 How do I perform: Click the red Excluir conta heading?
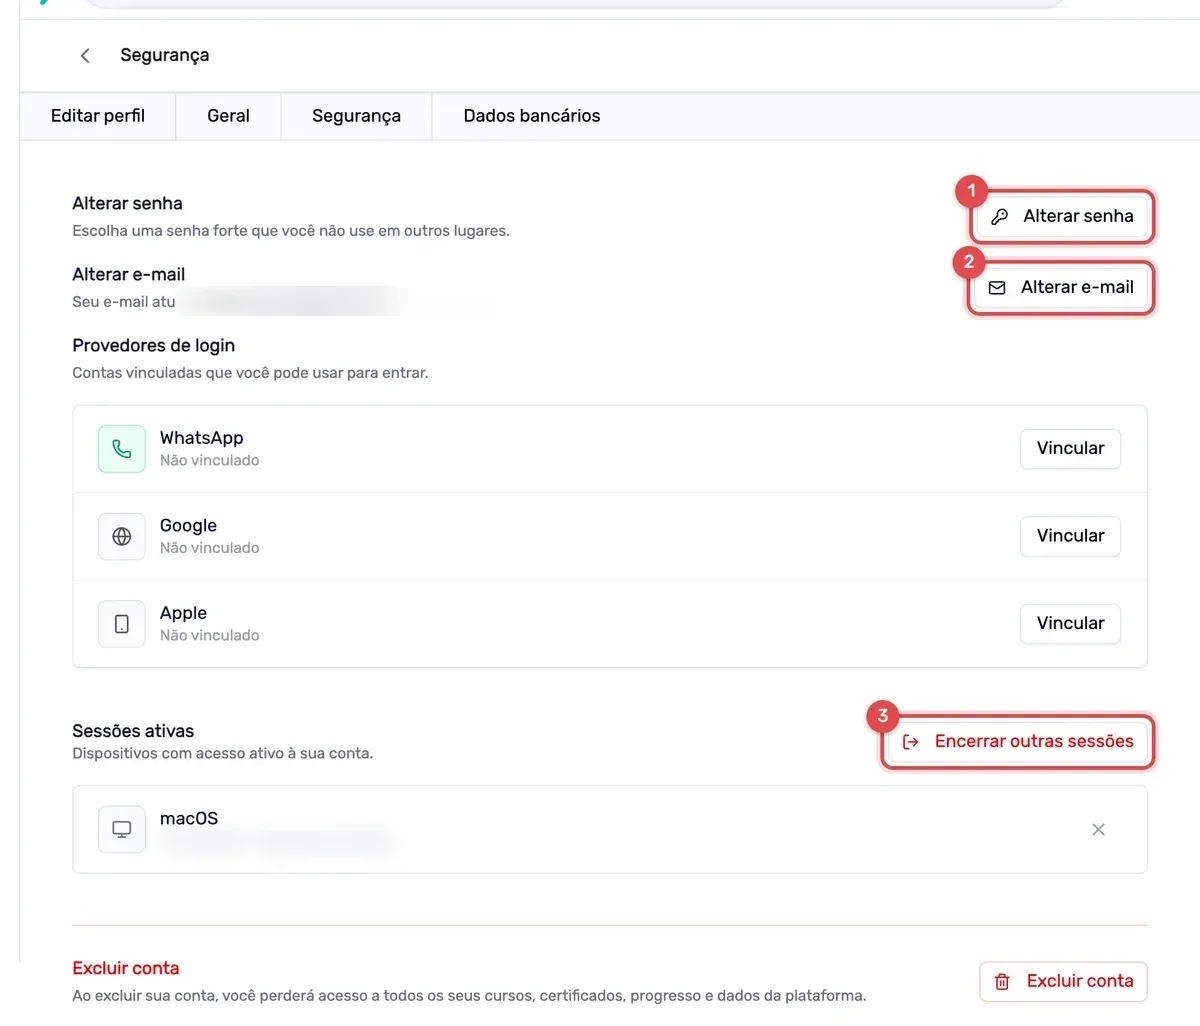[x=126, y=968]
